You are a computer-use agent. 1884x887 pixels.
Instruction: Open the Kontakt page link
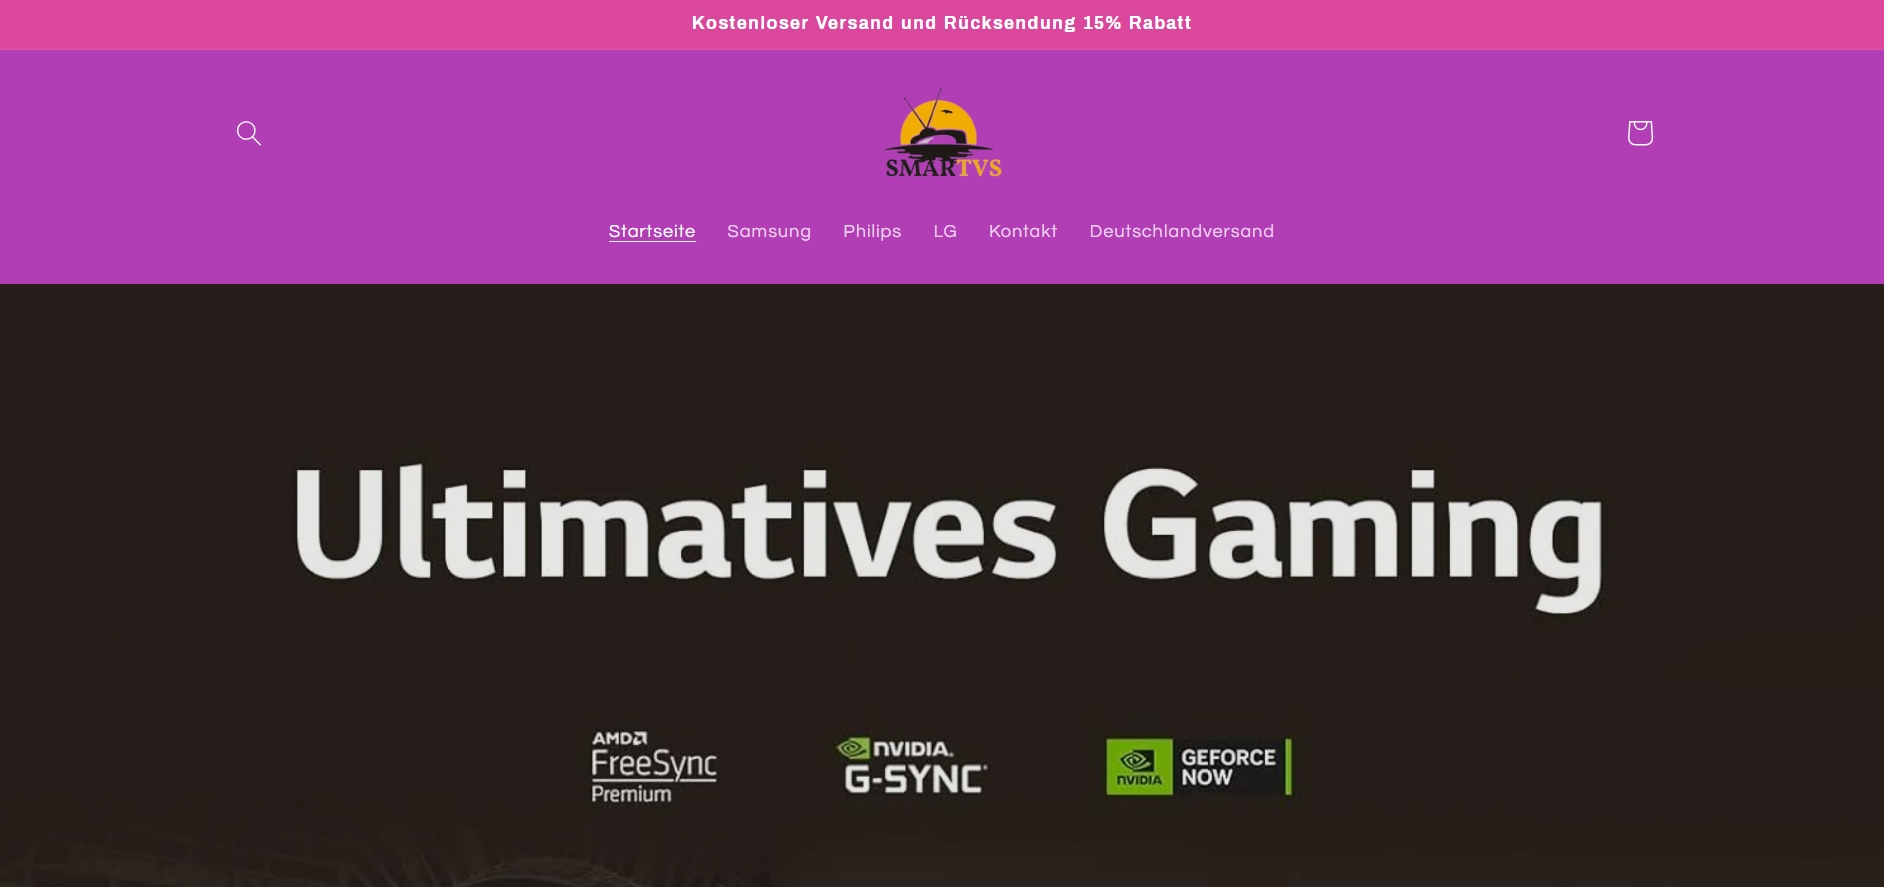pos(1023,232)
